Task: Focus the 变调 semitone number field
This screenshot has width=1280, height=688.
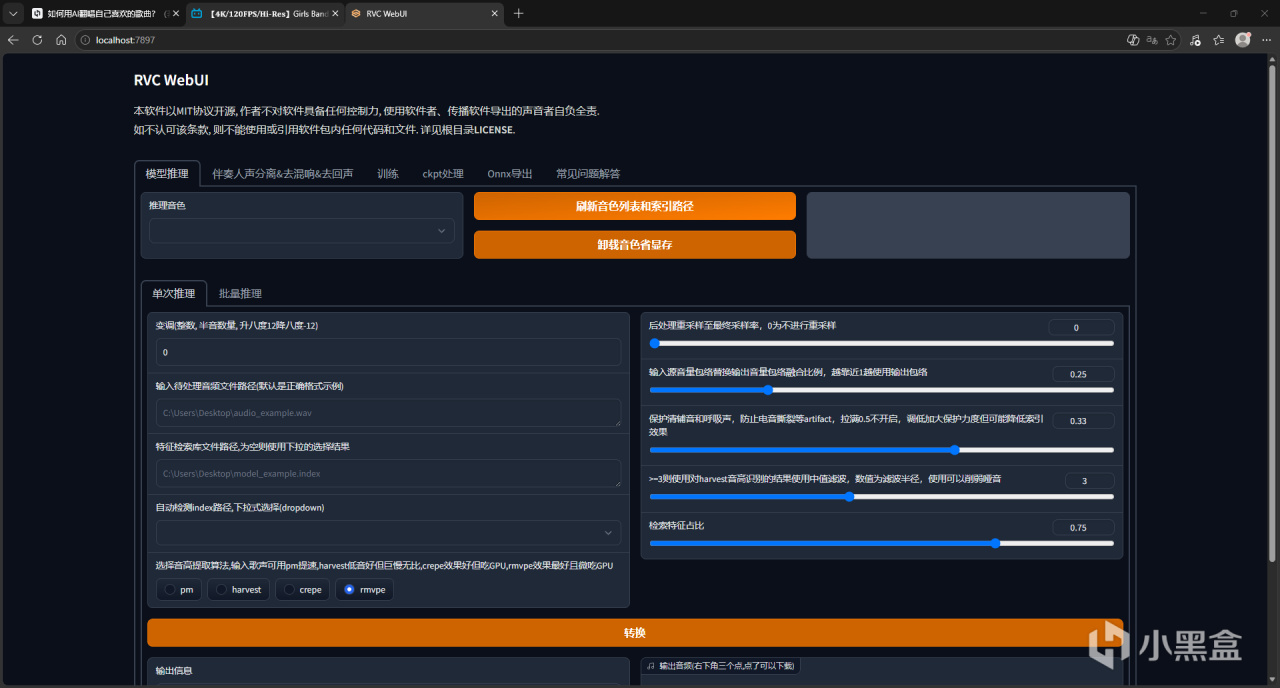Action: point(388,352)
